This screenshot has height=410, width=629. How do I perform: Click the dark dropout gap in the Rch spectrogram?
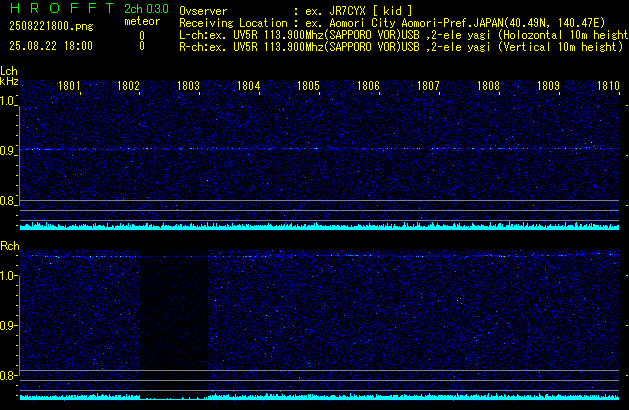(174, 327)
